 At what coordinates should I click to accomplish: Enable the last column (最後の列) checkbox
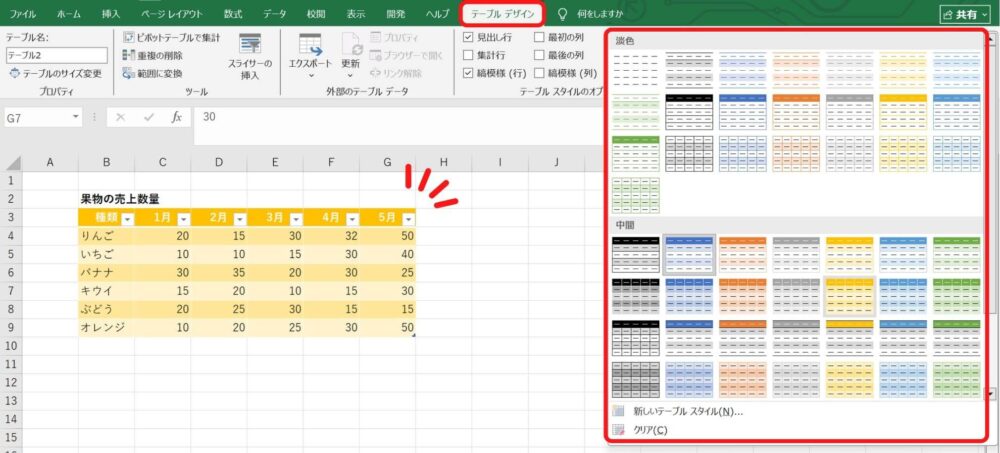tap(540, 56)
